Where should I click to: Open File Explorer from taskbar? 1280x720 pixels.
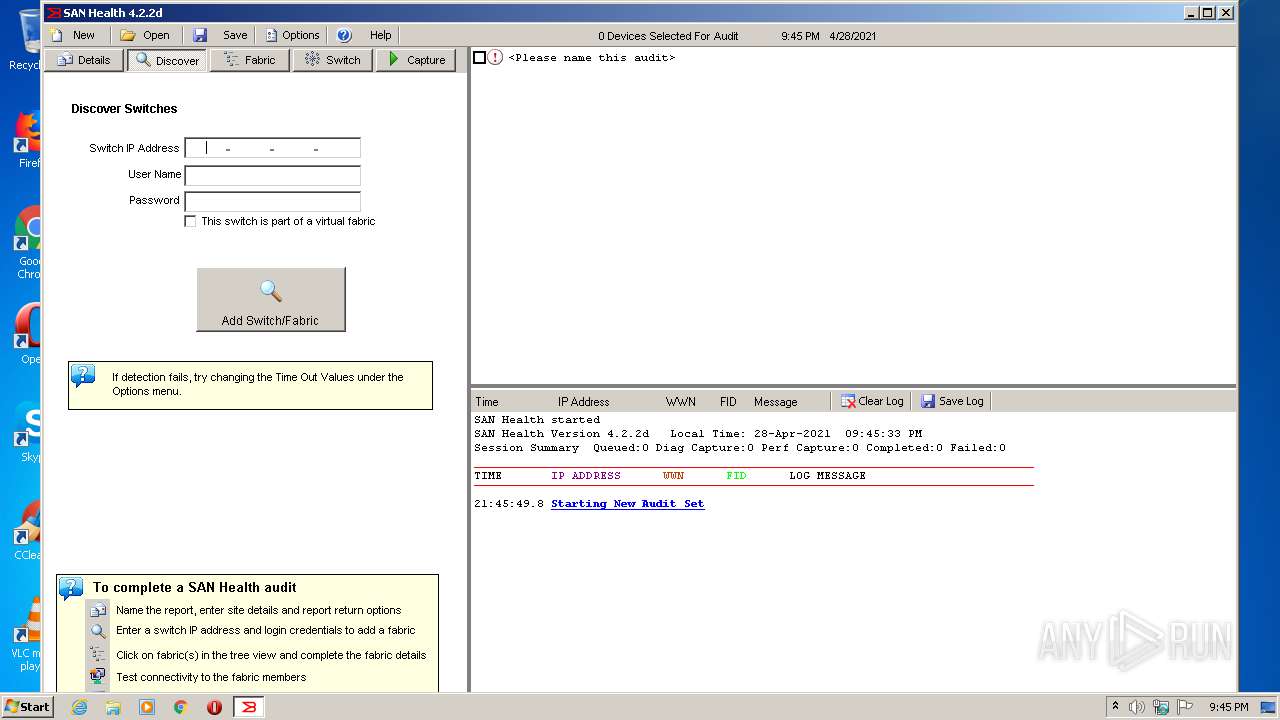click(113, 707)
